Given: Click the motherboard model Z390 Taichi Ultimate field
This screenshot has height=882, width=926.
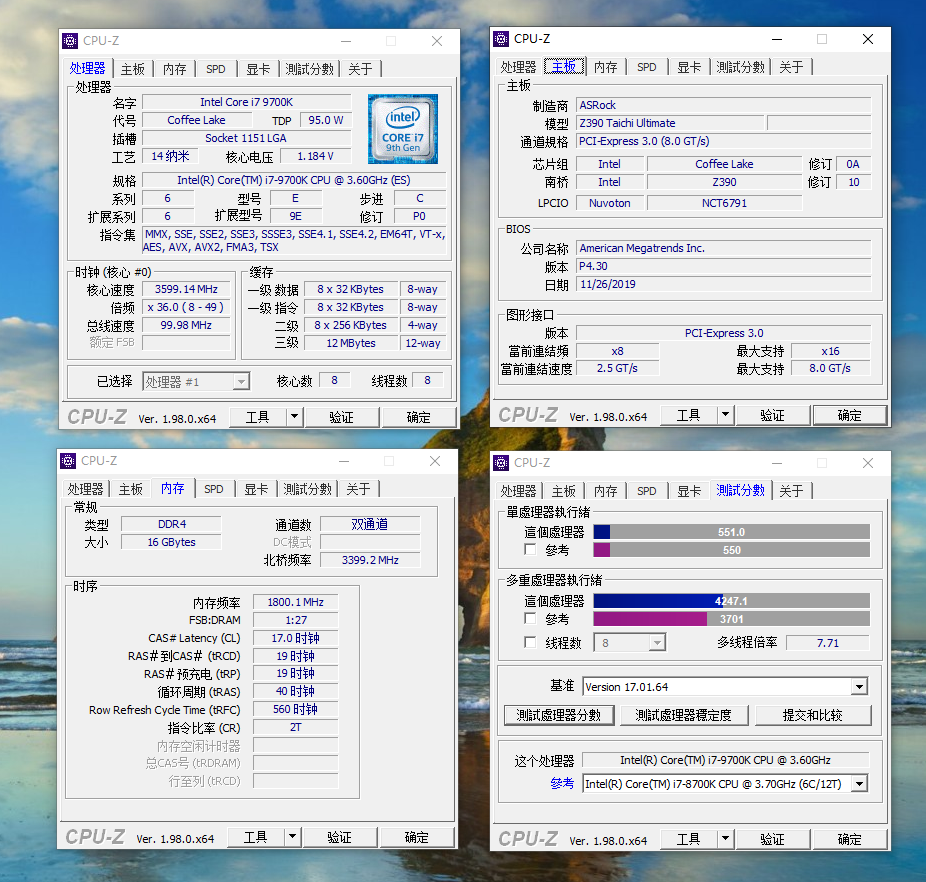Looking at the screenshot, I should tap(671, 123).
